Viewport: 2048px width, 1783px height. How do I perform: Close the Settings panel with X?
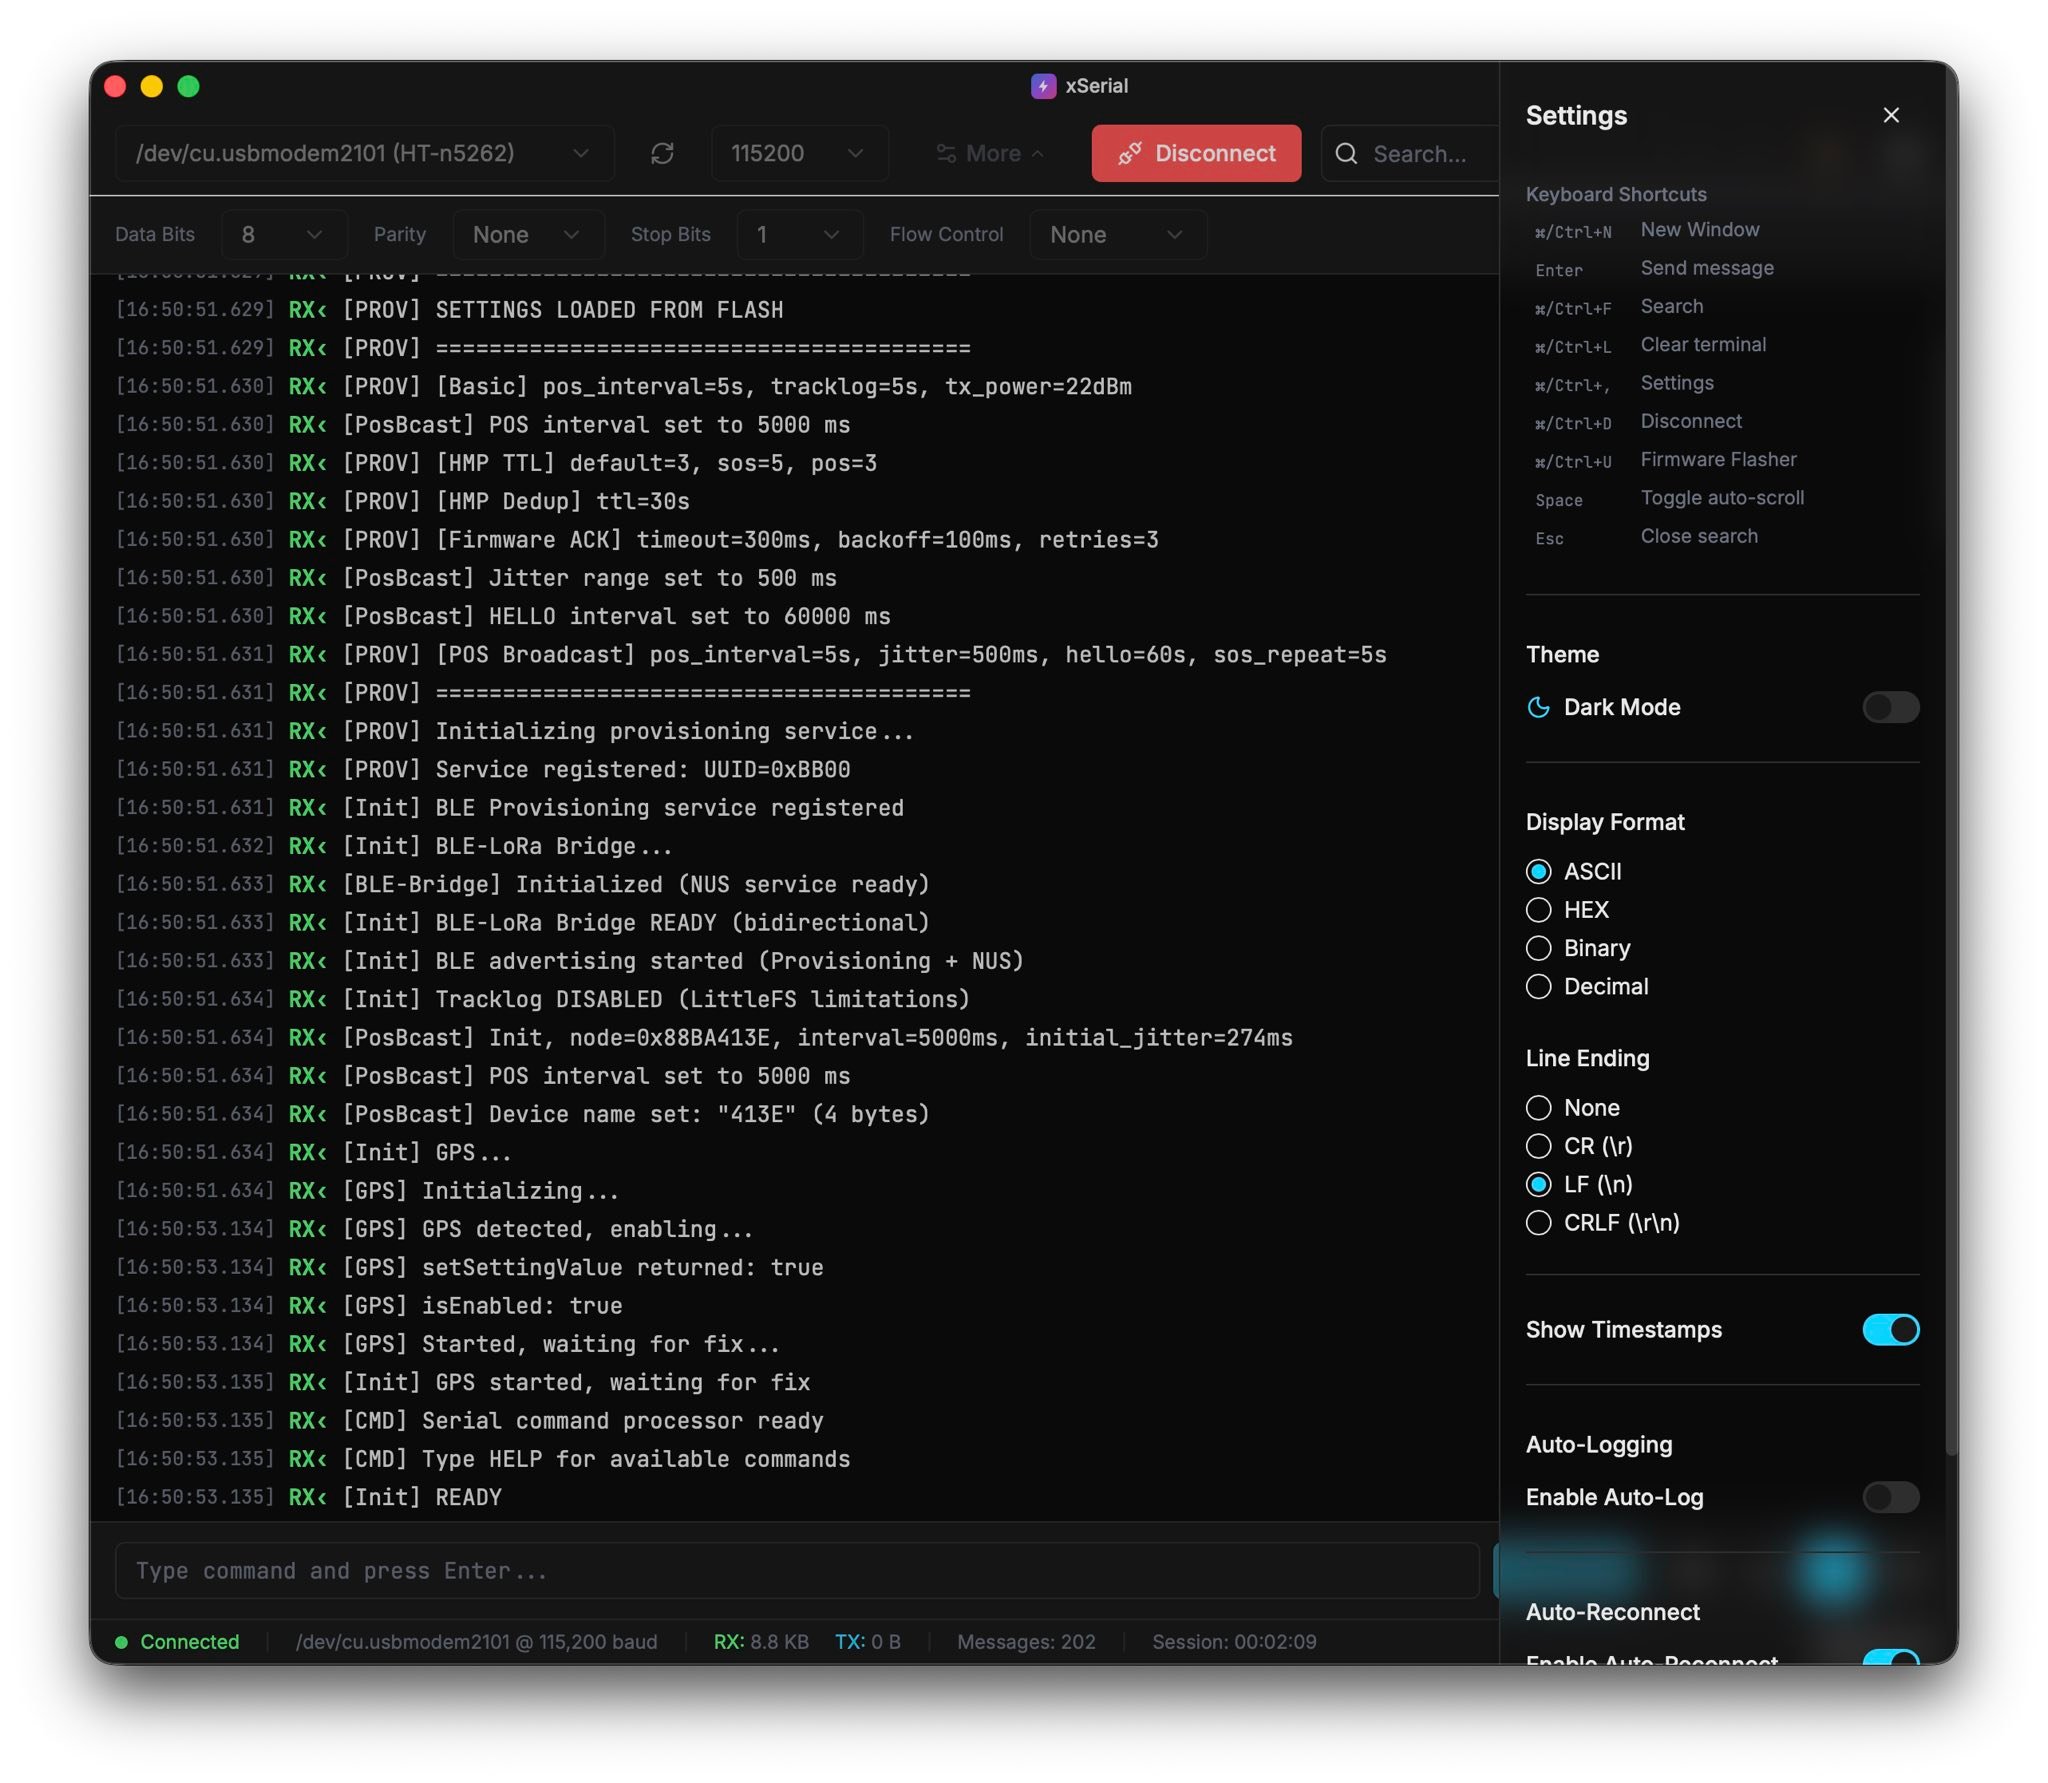coord(1890,115)
